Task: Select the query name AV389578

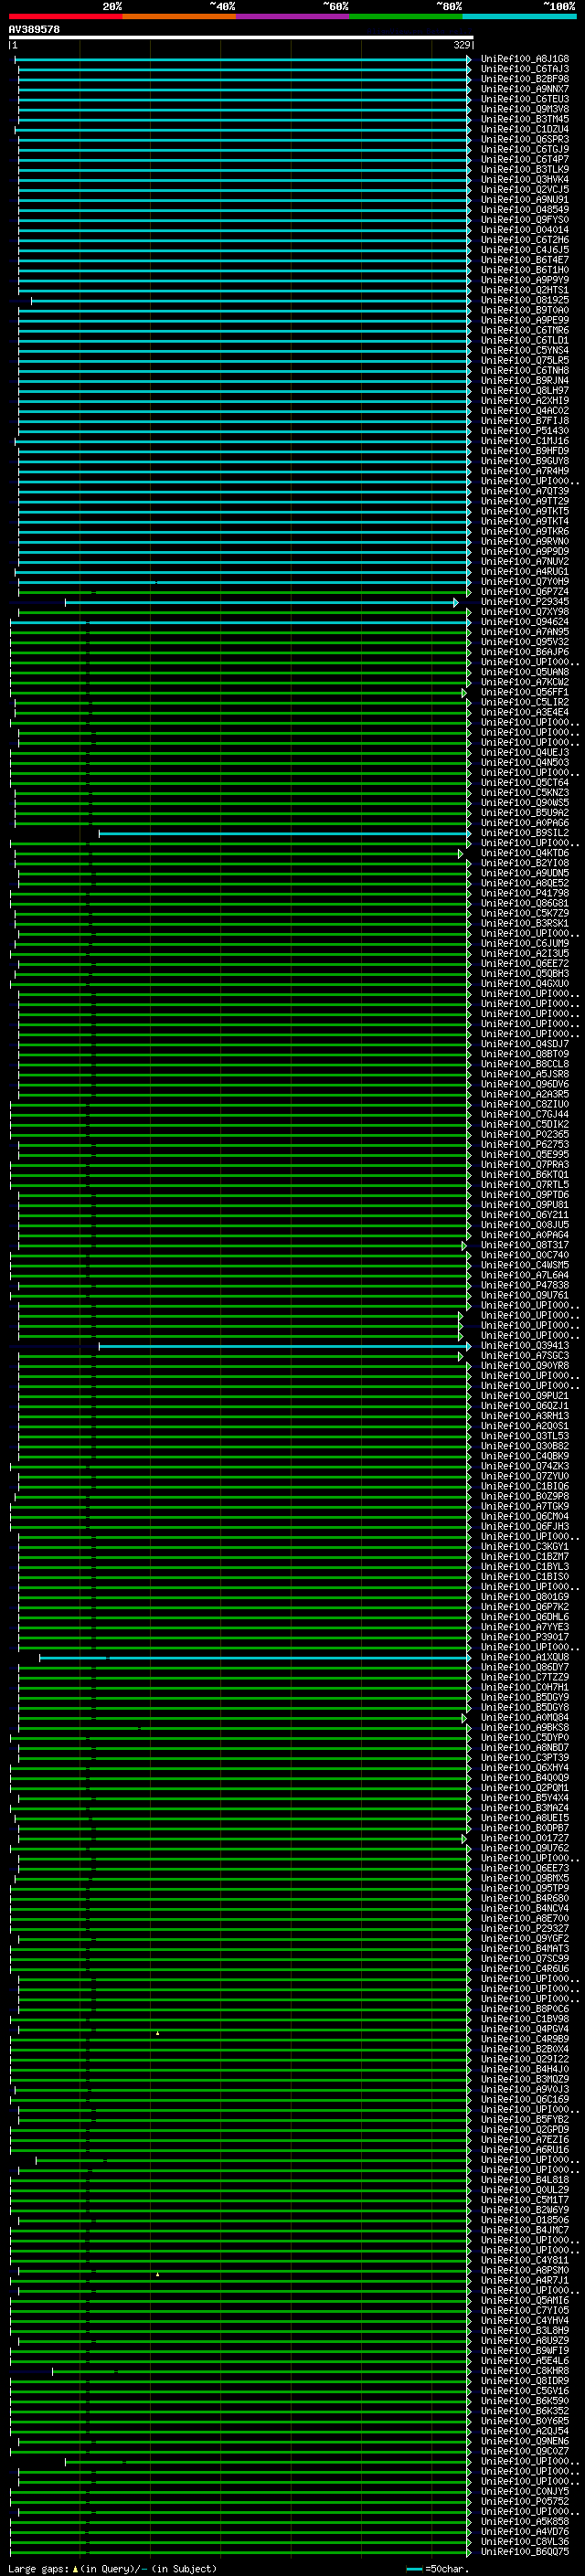Action: coord(34,29)
